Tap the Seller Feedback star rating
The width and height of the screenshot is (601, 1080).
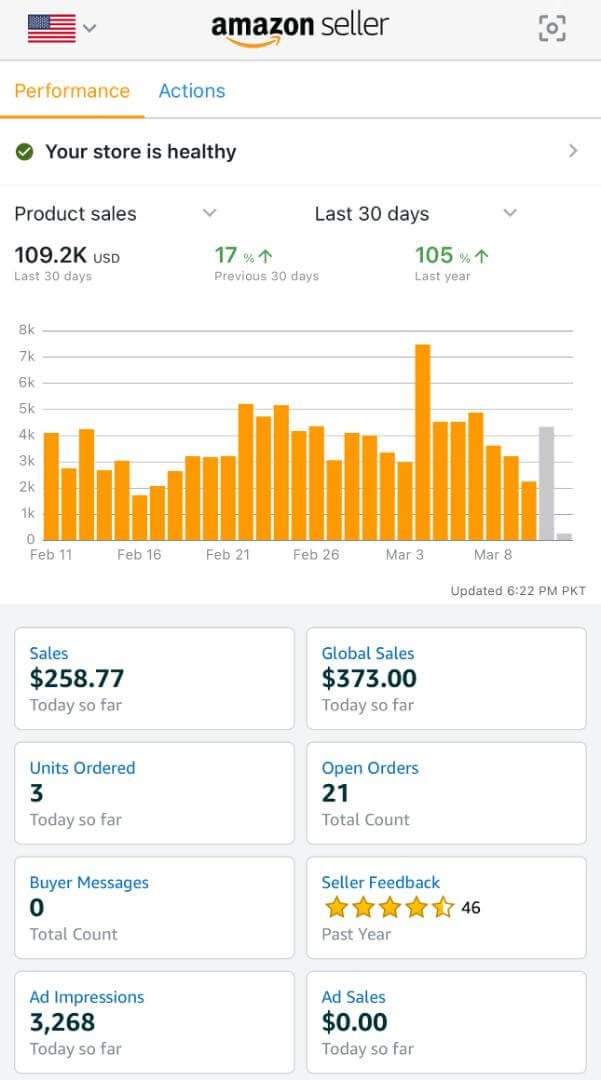coord(390,908)
